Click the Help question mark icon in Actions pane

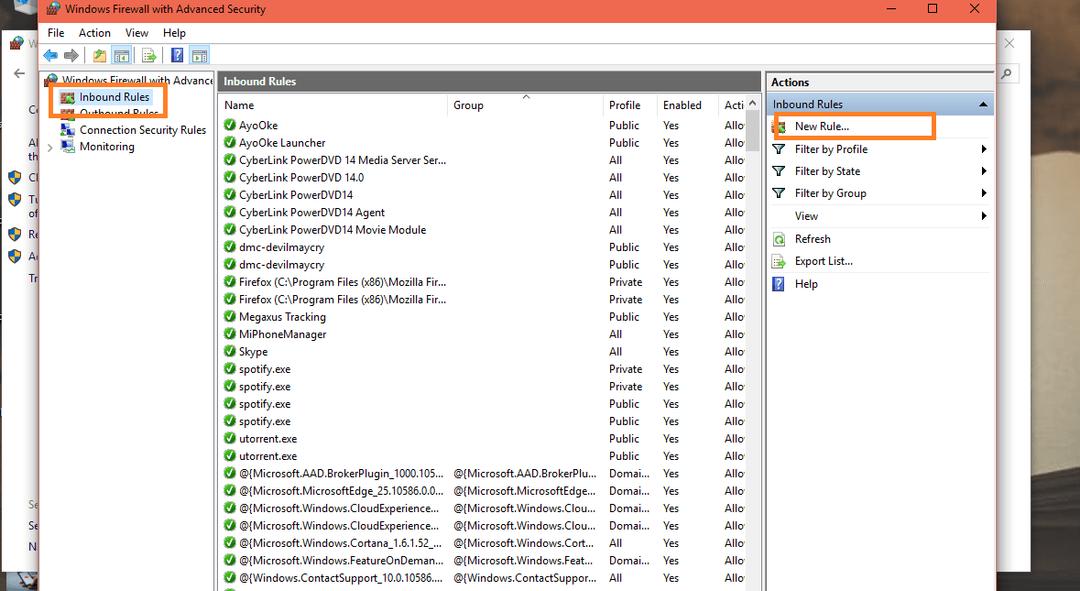click(778, 284)
